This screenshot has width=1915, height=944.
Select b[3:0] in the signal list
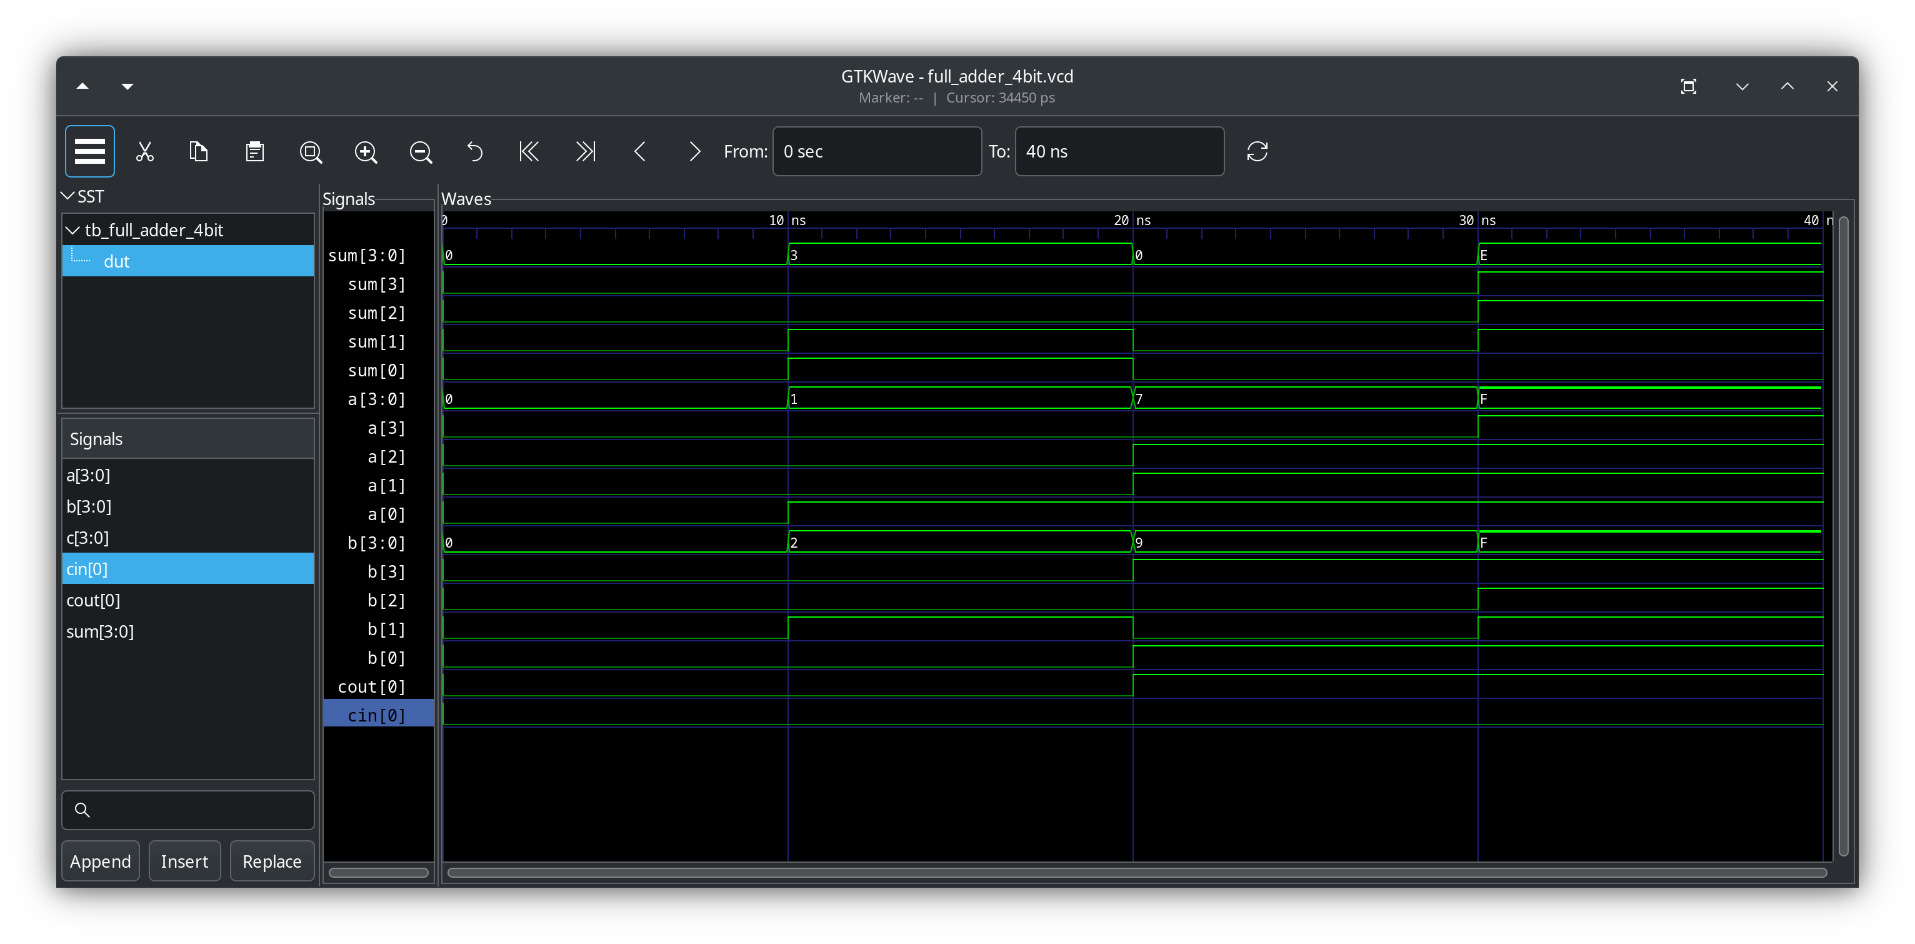188,506
